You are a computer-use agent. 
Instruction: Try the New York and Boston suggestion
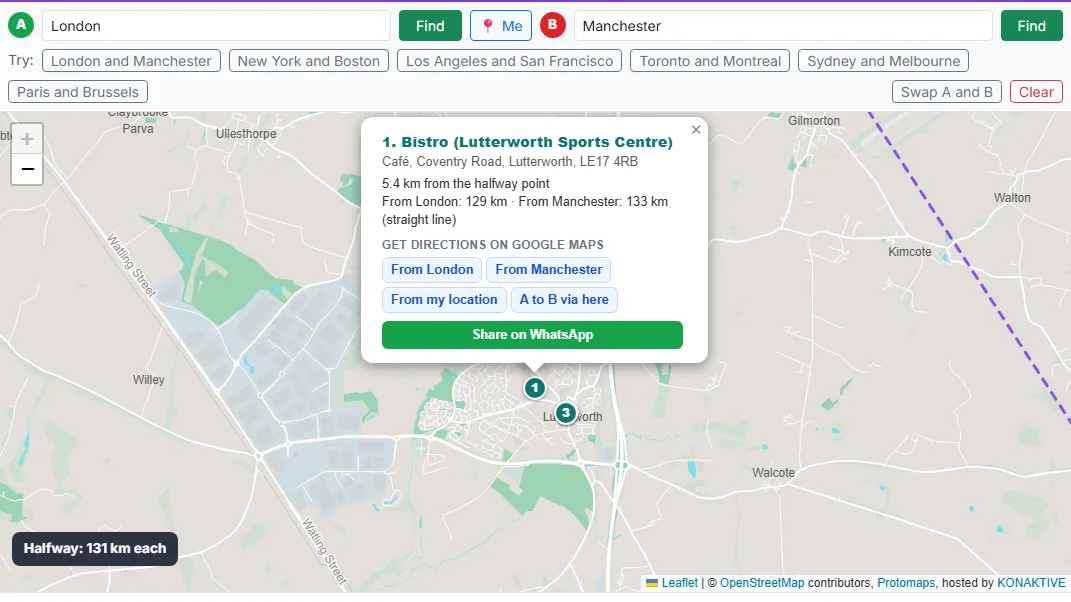309,61
